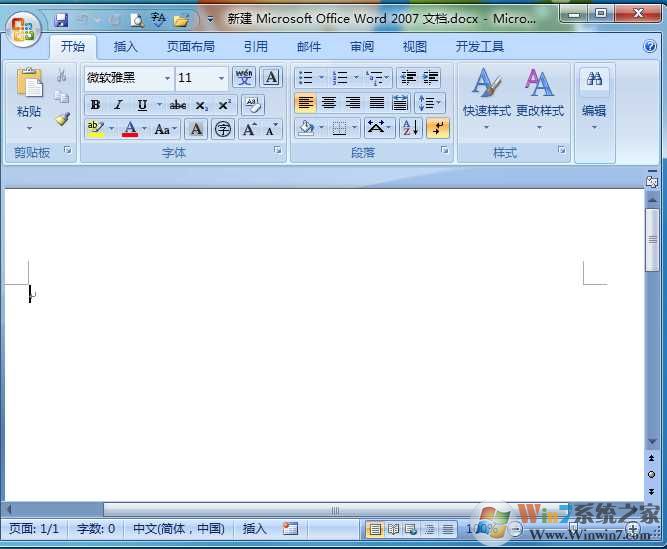Grow font size with large A
Screen dimensions: 667x549
click(x=249, y=129)
